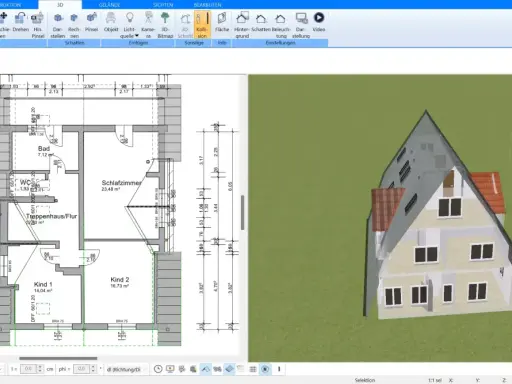Viewport: 512px width, 384px height.
Task: Click the phi angle input field
Action: coord(81,369)
